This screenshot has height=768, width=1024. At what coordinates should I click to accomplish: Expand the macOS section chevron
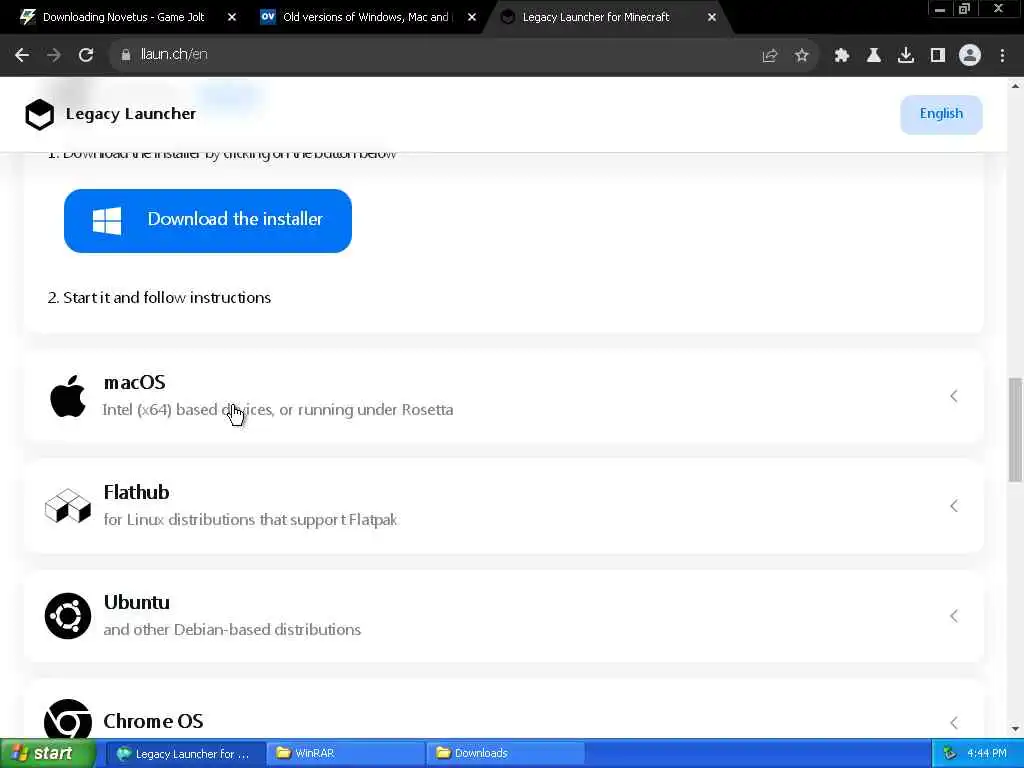(953, 396)
